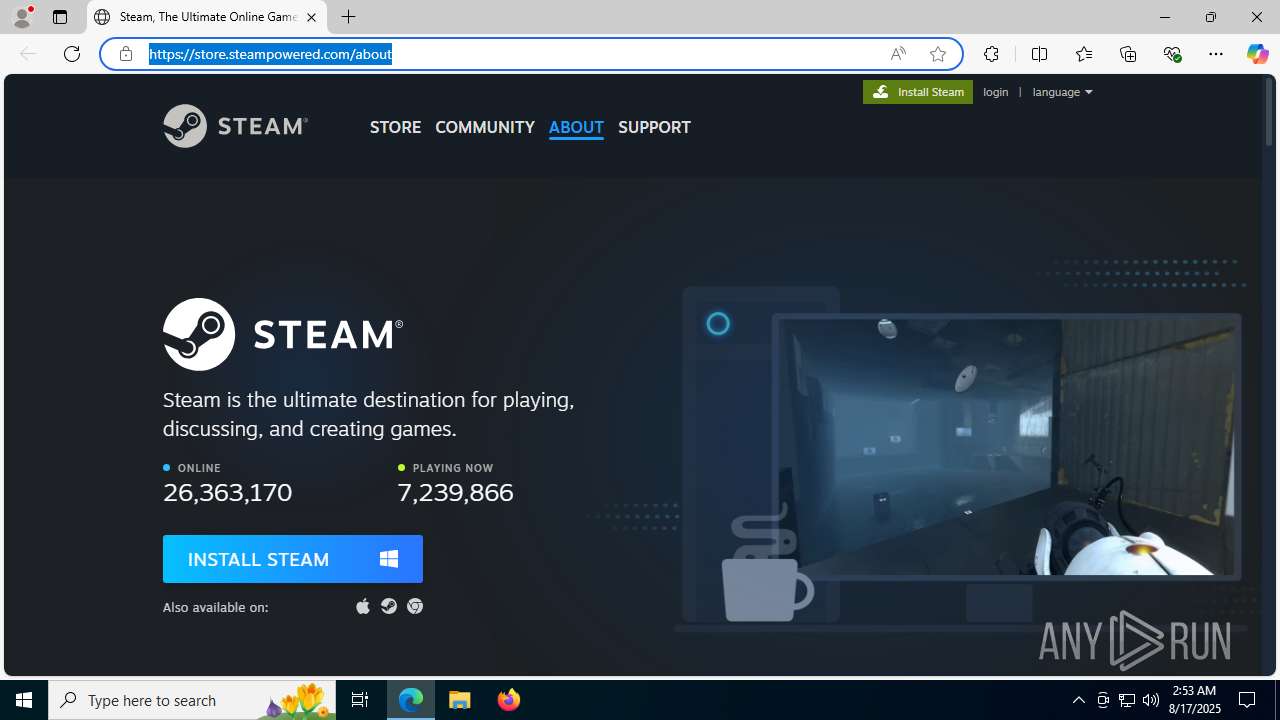Open Task View on taskbar

pos(360,700)
